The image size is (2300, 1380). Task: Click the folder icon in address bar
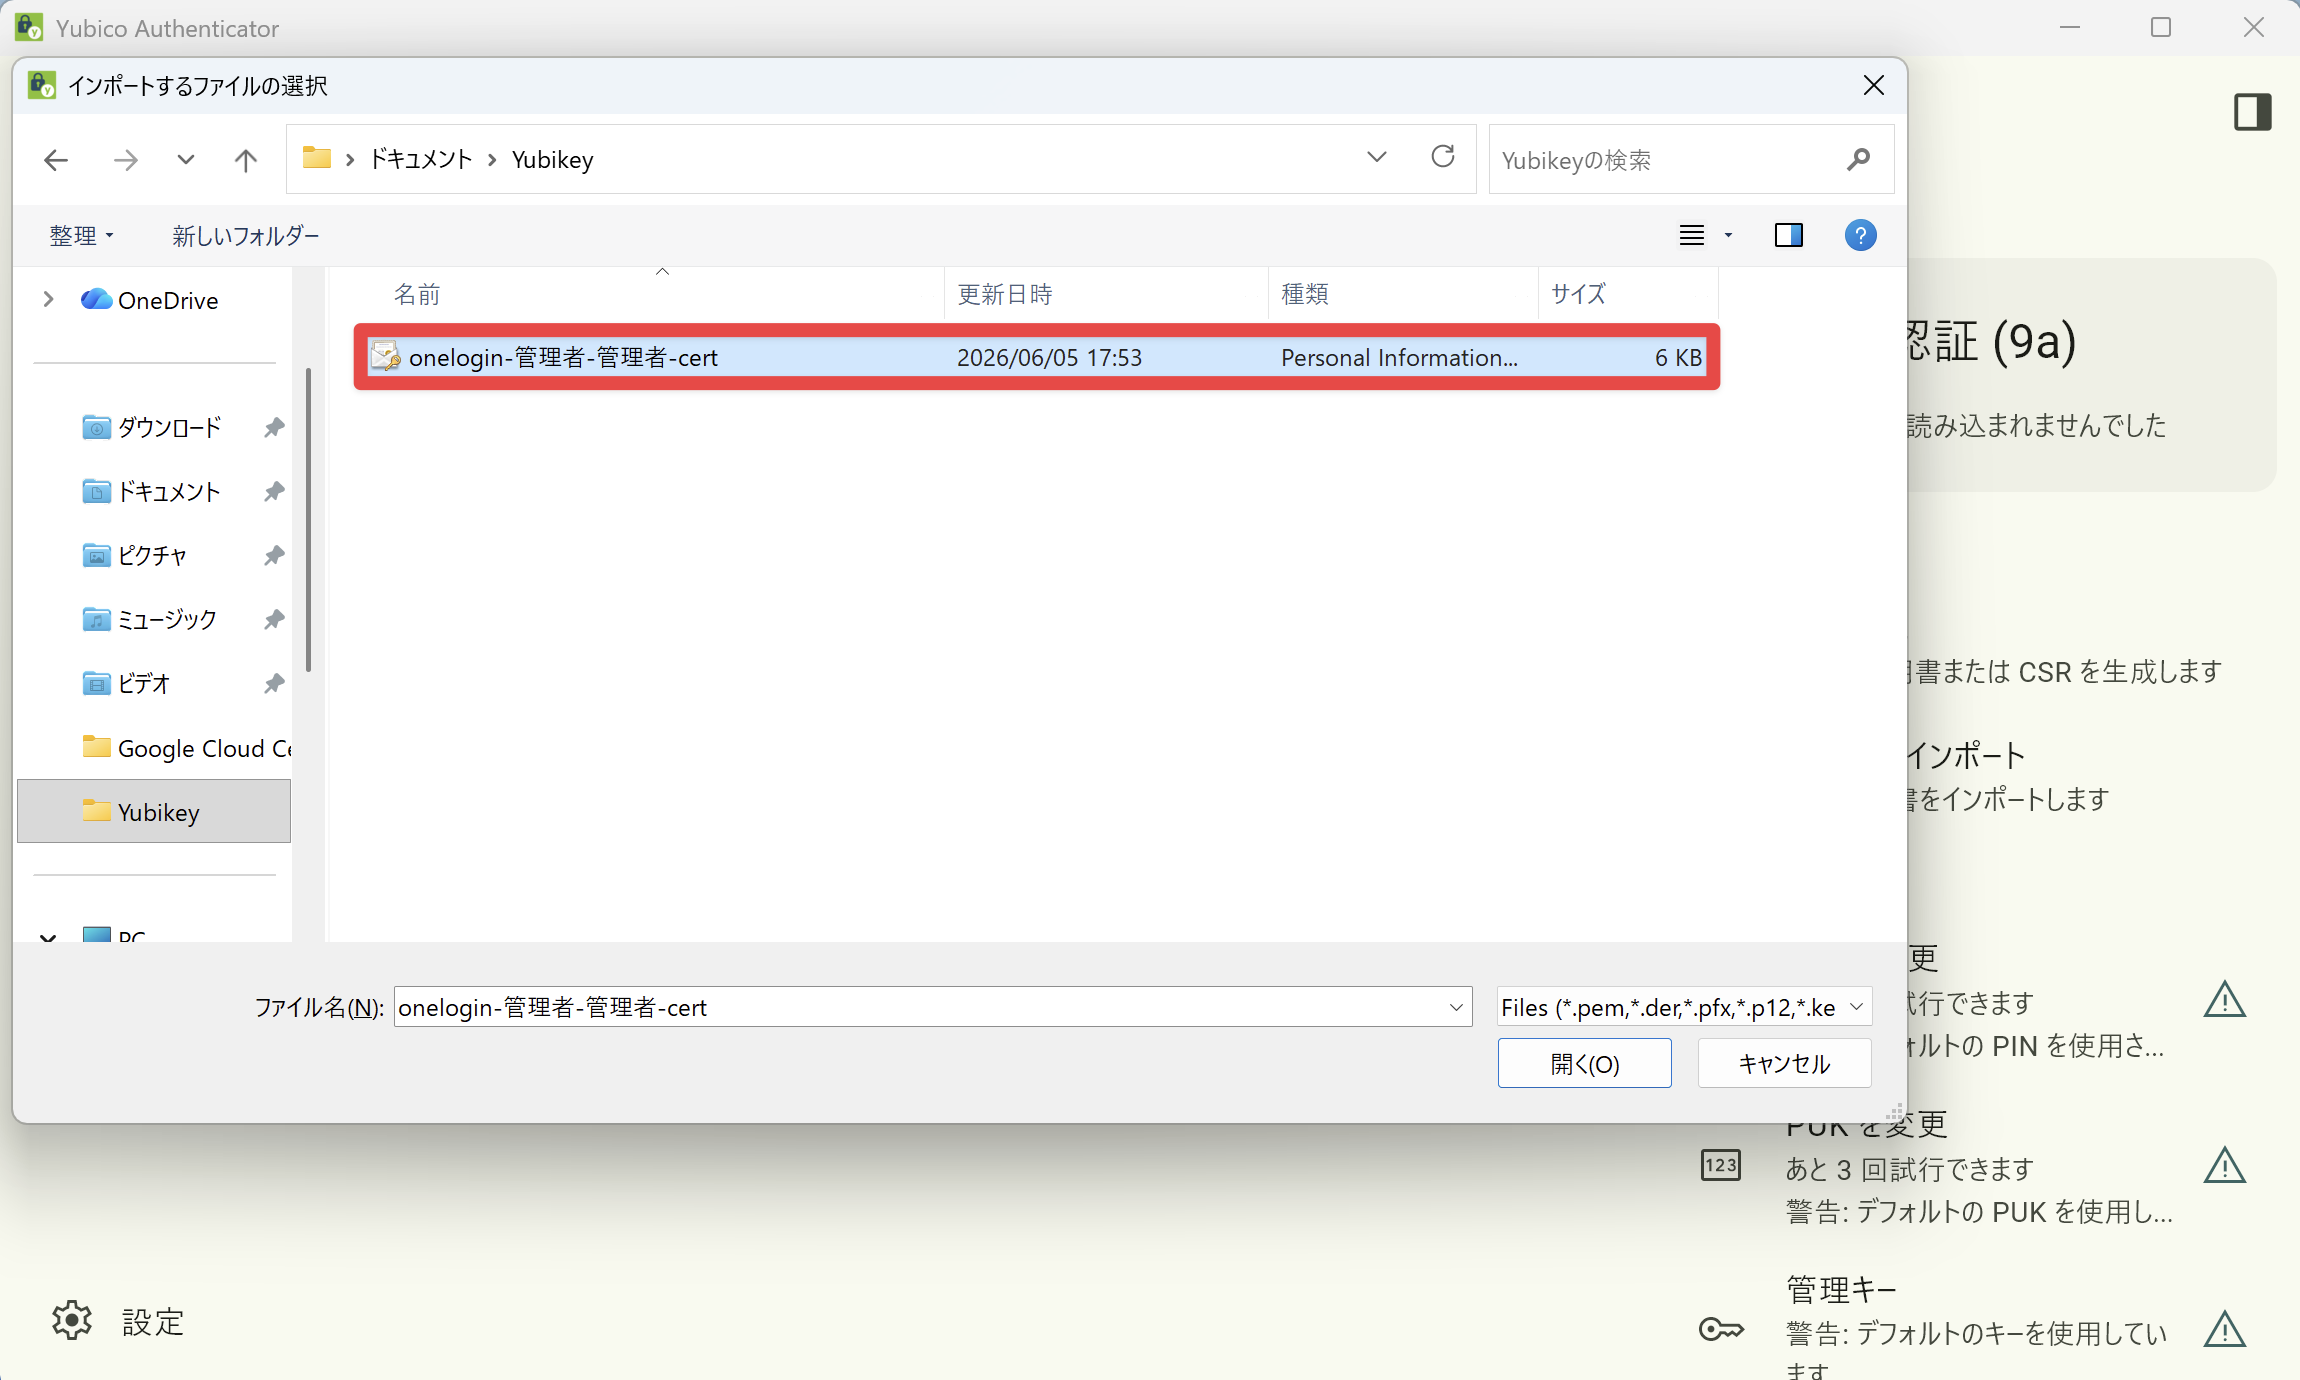(317, 157)
